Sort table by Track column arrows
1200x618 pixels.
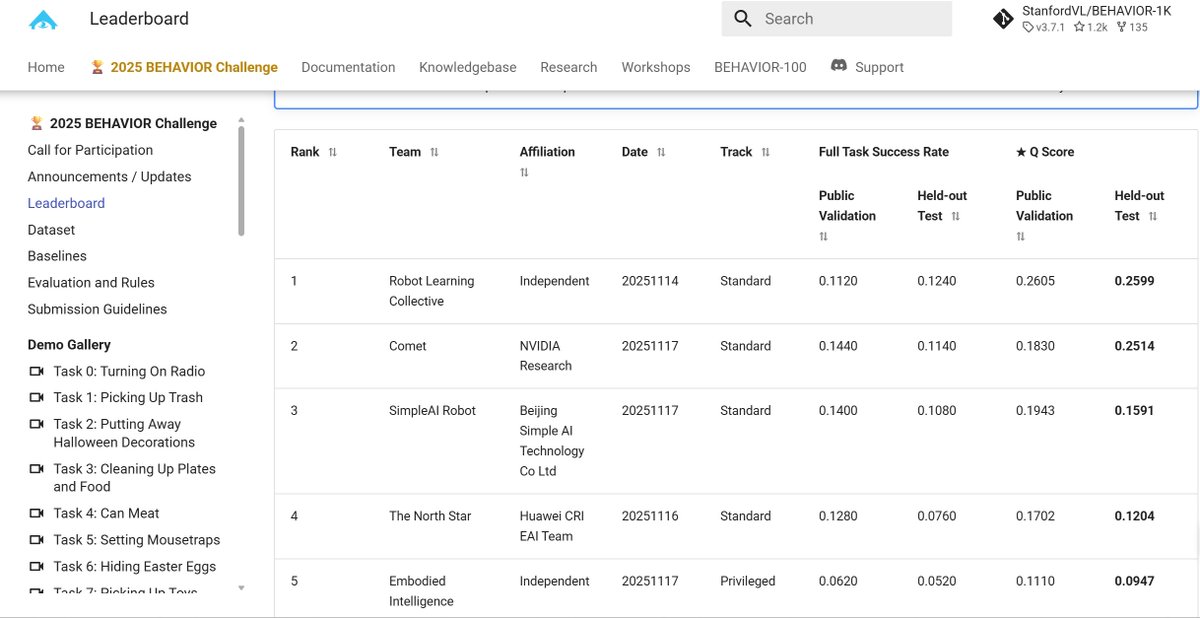(x=765, y=152)
